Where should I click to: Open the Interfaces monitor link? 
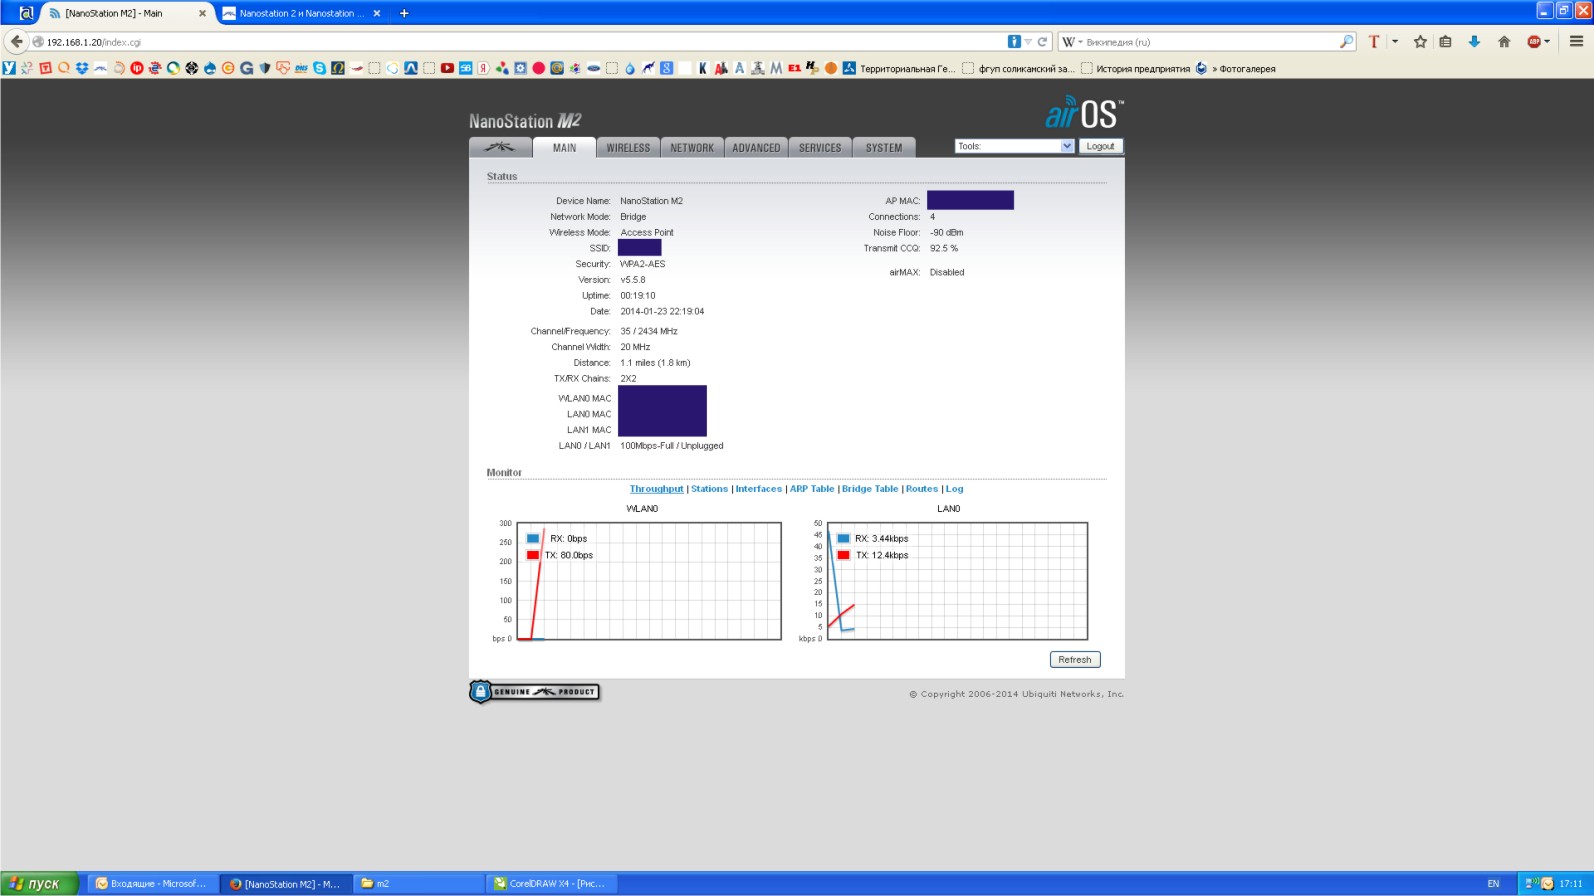tap(758, 489)
